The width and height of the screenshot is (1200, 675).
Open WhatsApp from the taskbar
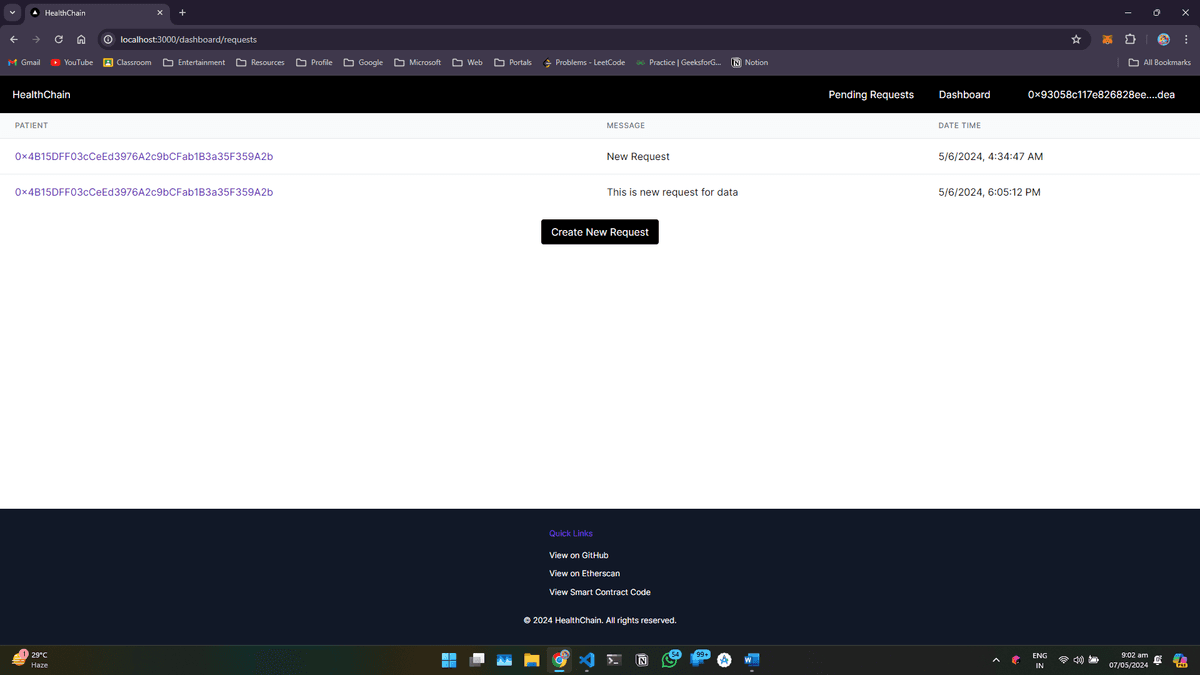coord(669,660)
